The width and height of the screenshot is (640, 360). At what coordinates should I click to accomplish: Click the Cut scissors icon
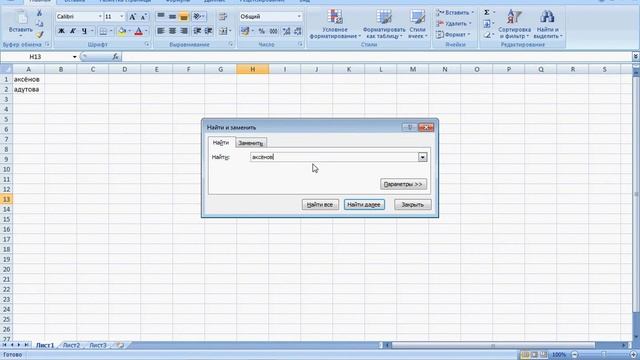click(x=39, y=13)
